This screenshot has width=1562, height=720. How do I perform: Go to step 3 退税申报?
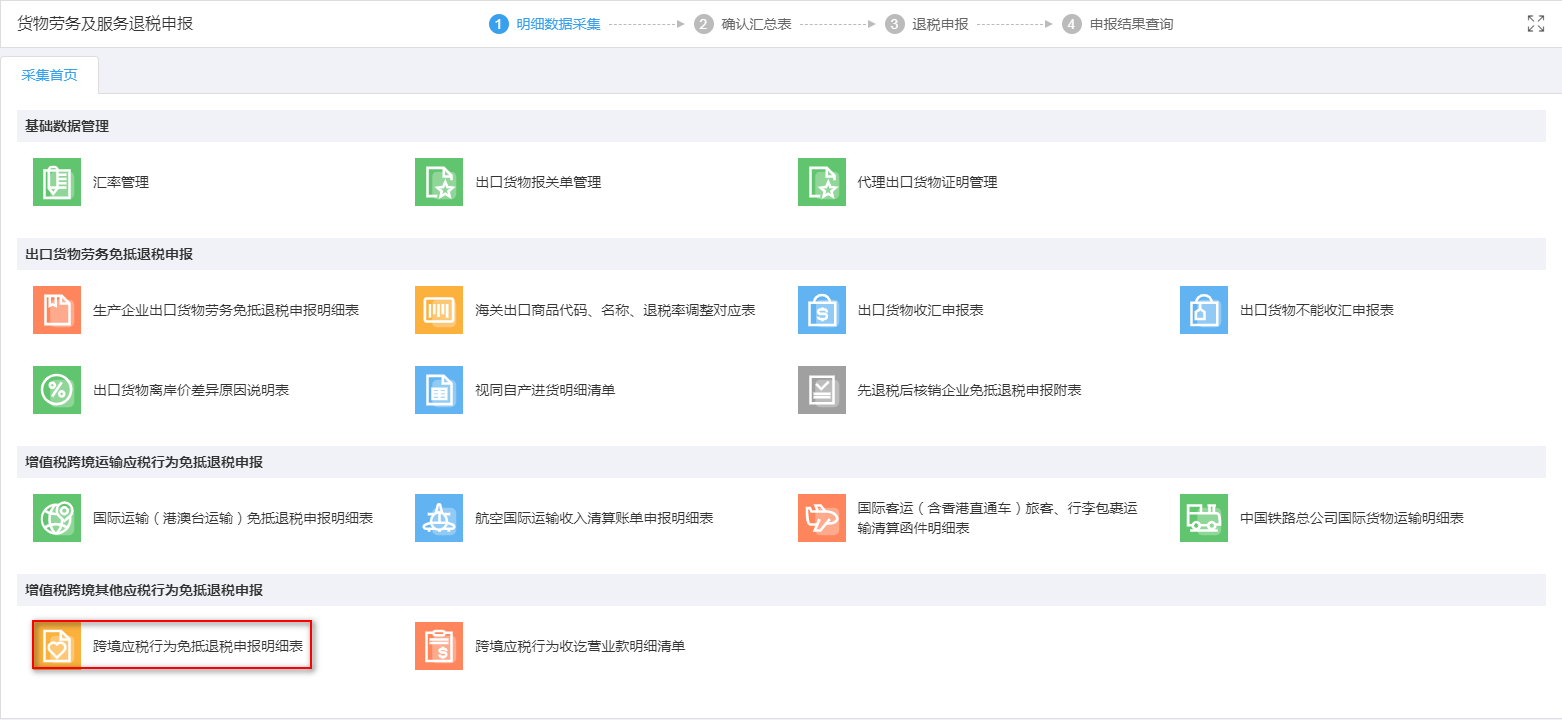(x=927, y=24)
